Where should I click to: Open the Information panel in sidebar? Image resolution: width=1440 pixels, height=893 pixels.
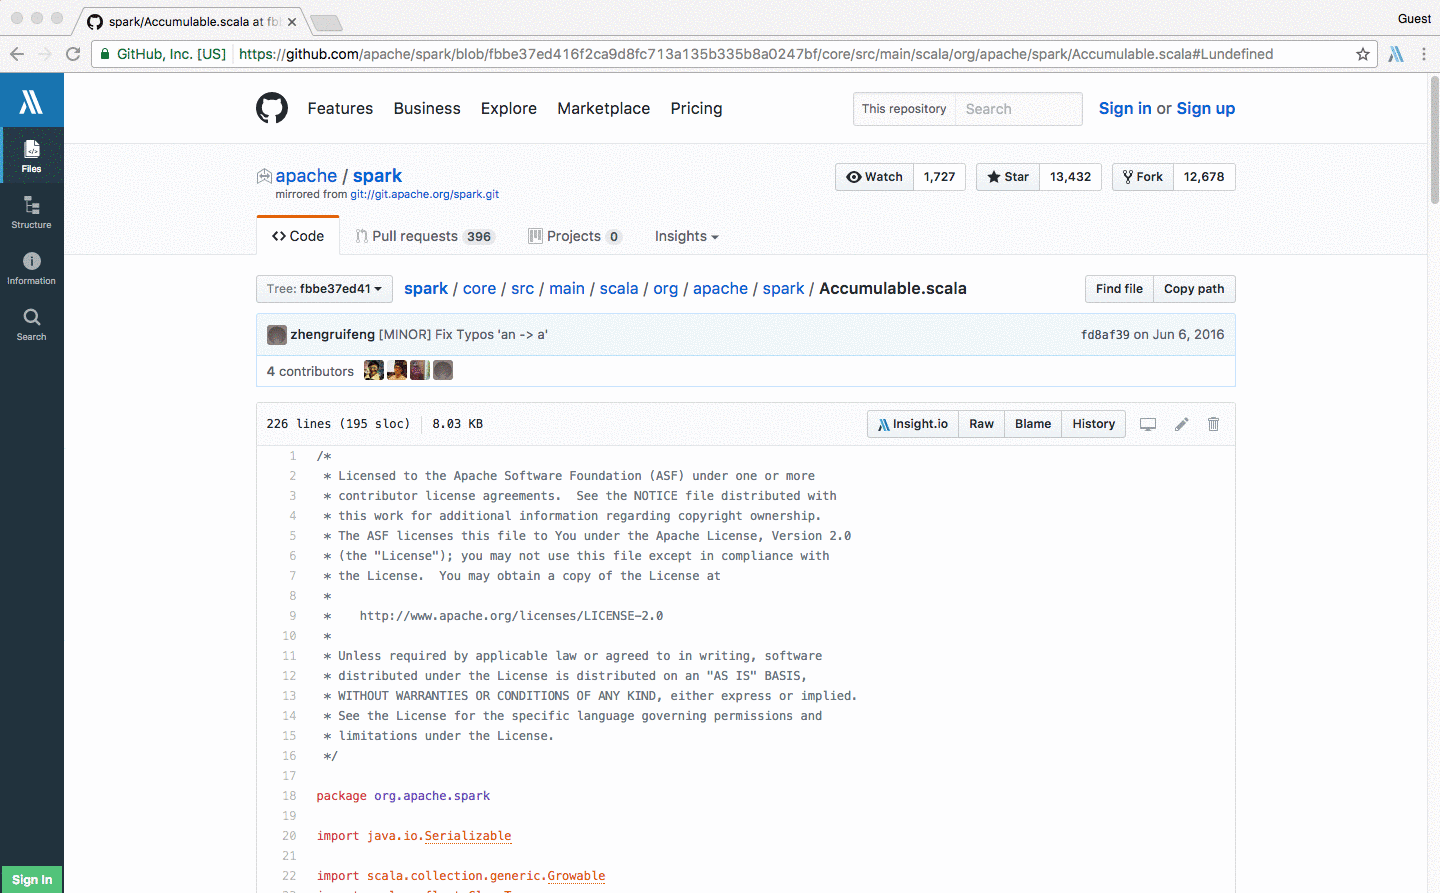point(32,267)
